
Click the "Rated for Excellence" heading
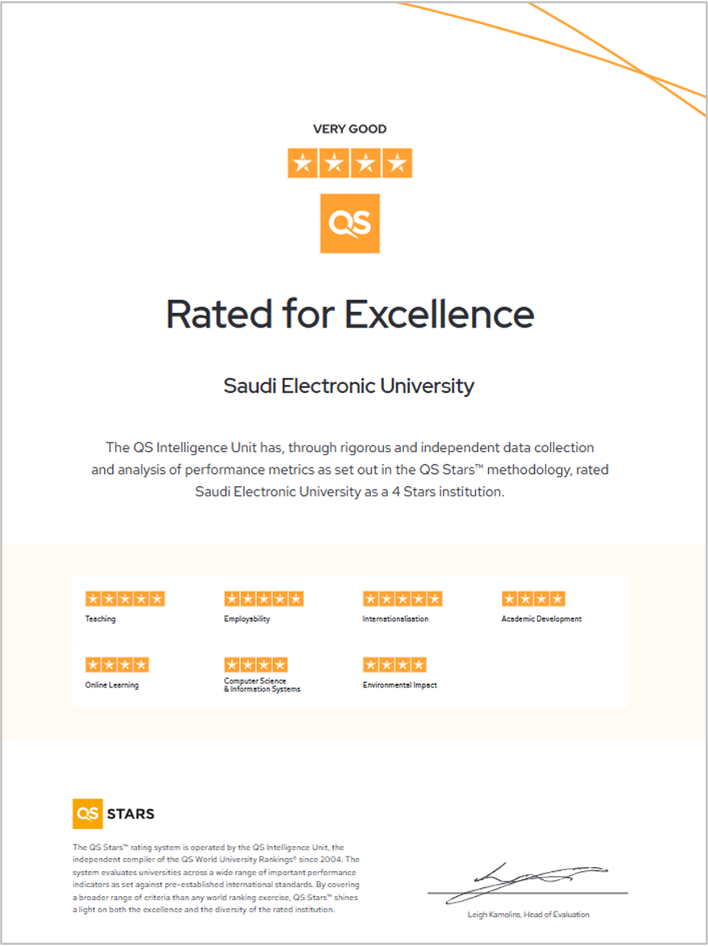(350, 314)
